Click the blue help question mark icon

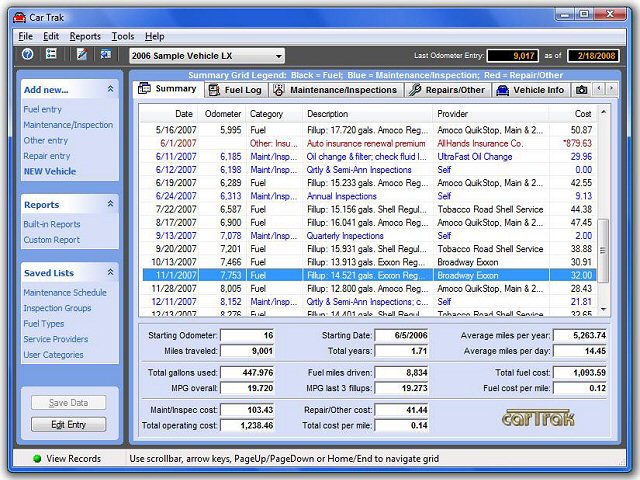pyautogui.click(x=28, y=54)
